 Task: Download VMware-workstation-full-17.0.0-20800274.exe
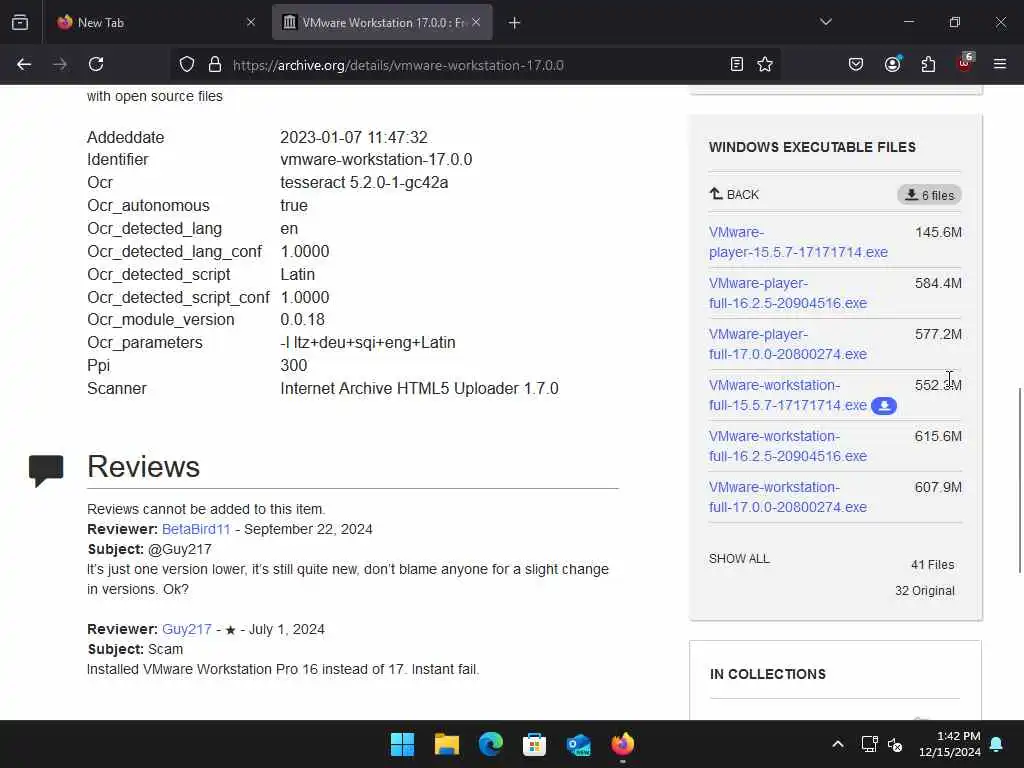coord(788,497)
